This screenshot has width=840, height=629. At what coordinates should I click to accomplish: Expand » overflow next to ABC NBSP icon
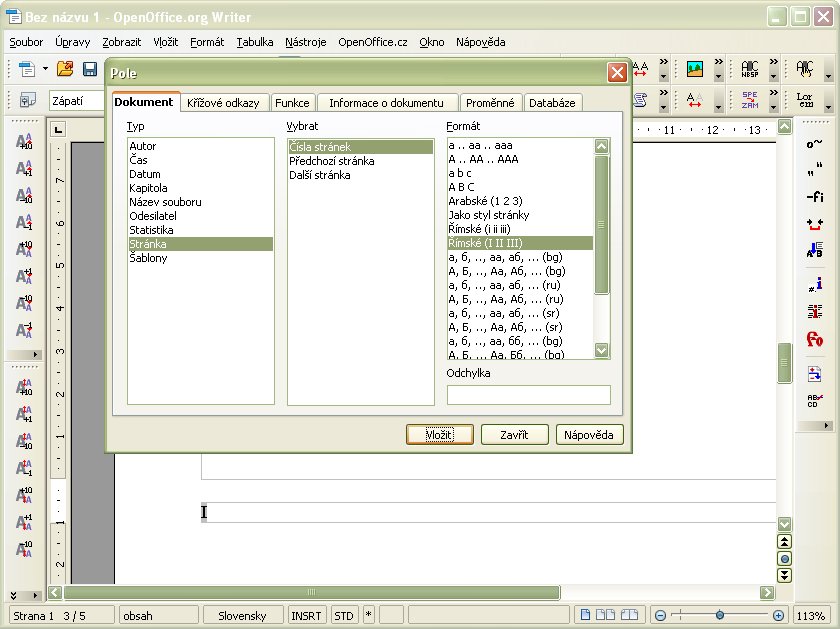tap(773, 62)
